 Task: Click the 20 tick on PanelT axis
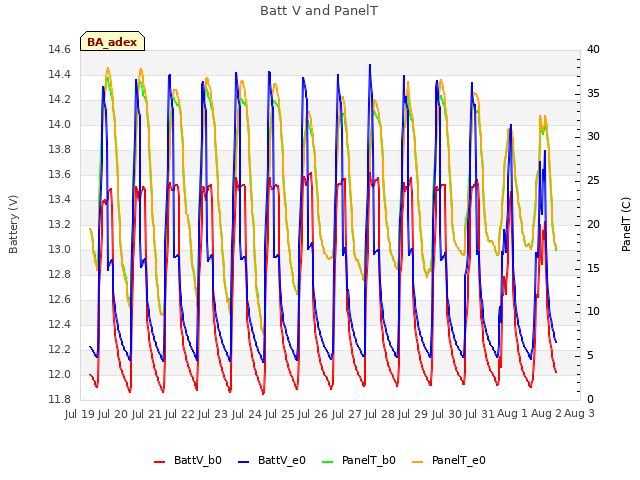click(593, 224)
